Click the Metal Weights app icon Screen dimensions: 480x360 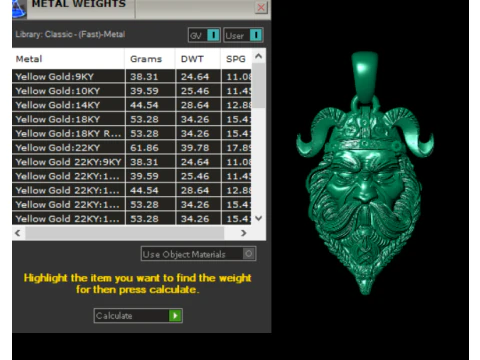click(x=19, y=8)
